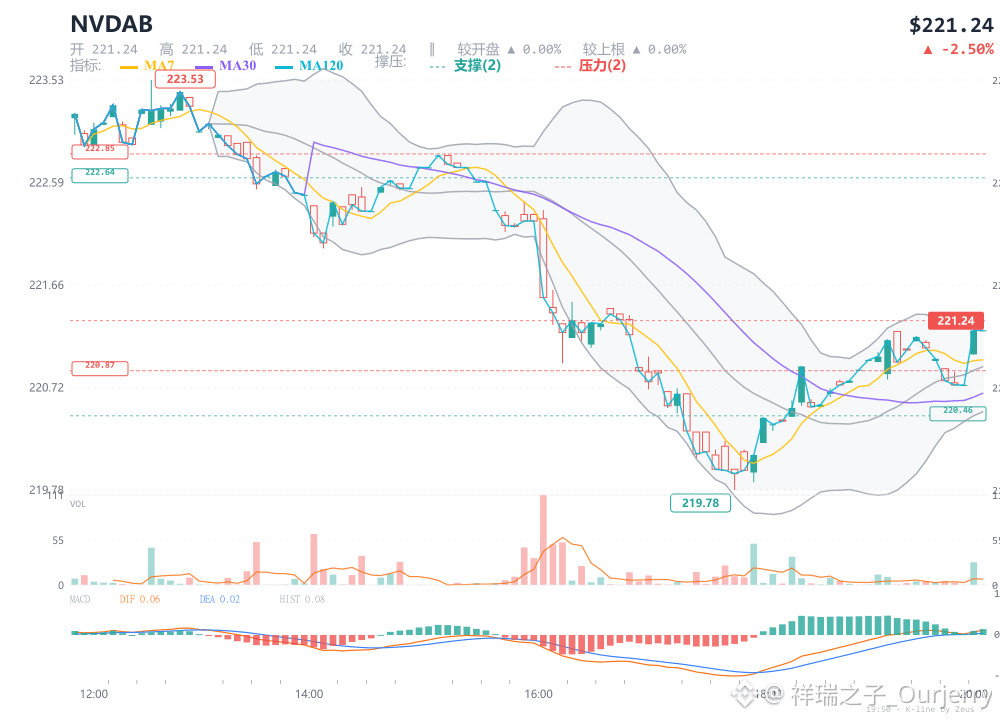This screenshot has width=1000, height=720.
Task: Click the 12:00 time axis label
Action: (94, 694)
